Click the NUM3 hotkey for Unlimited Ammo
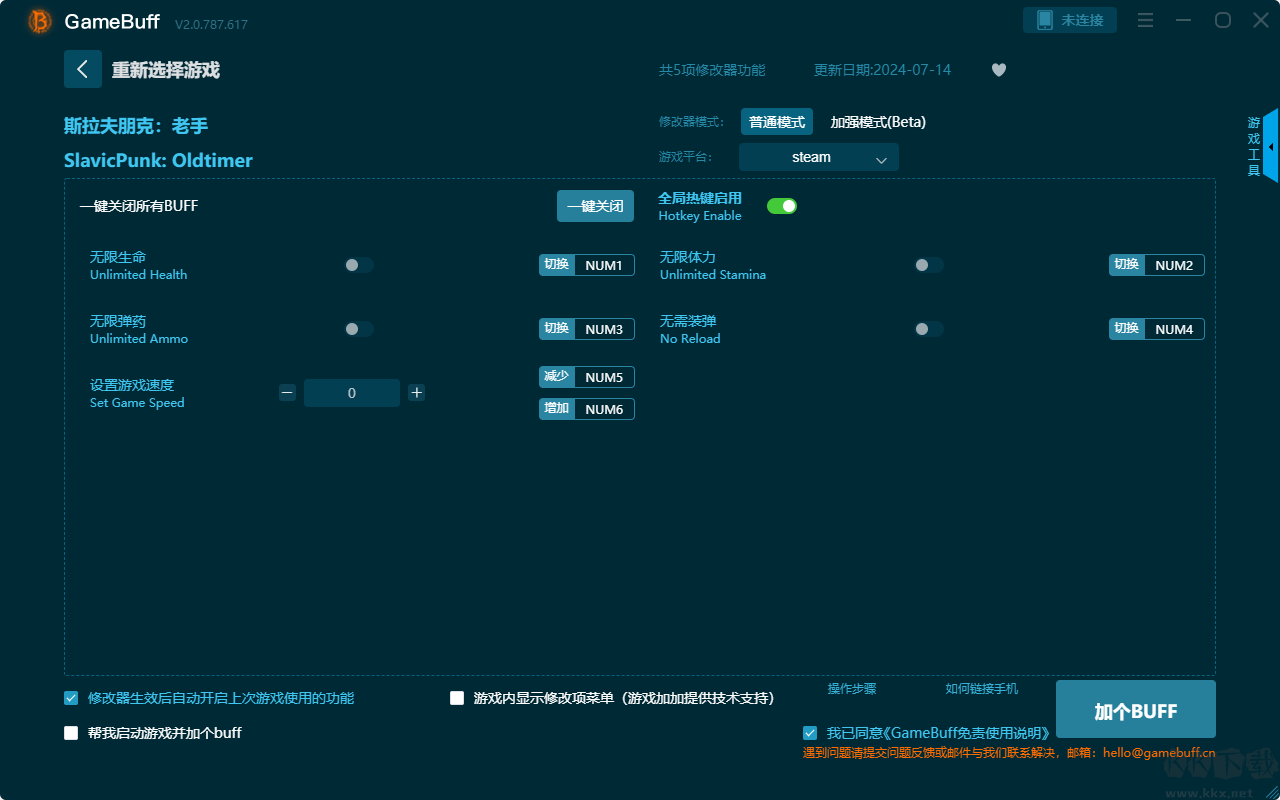 coord(604,329)
